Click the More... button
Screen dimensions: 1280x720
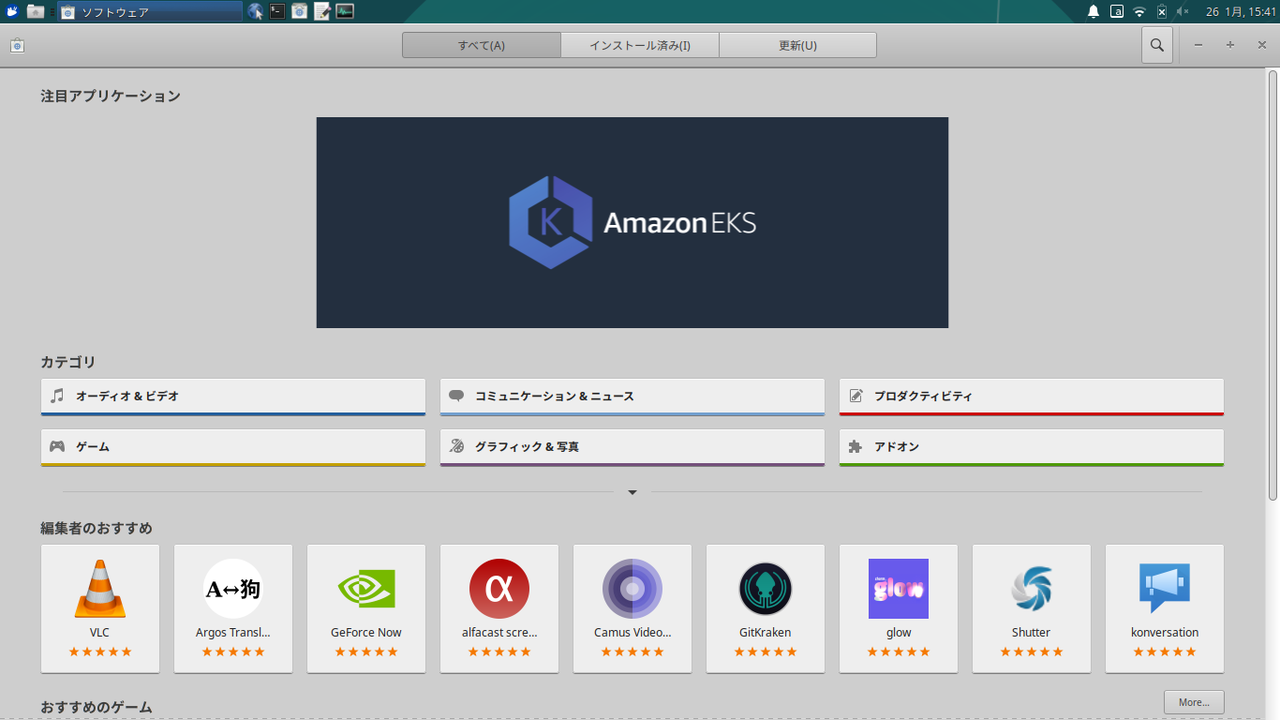(x=1194, y=702)
